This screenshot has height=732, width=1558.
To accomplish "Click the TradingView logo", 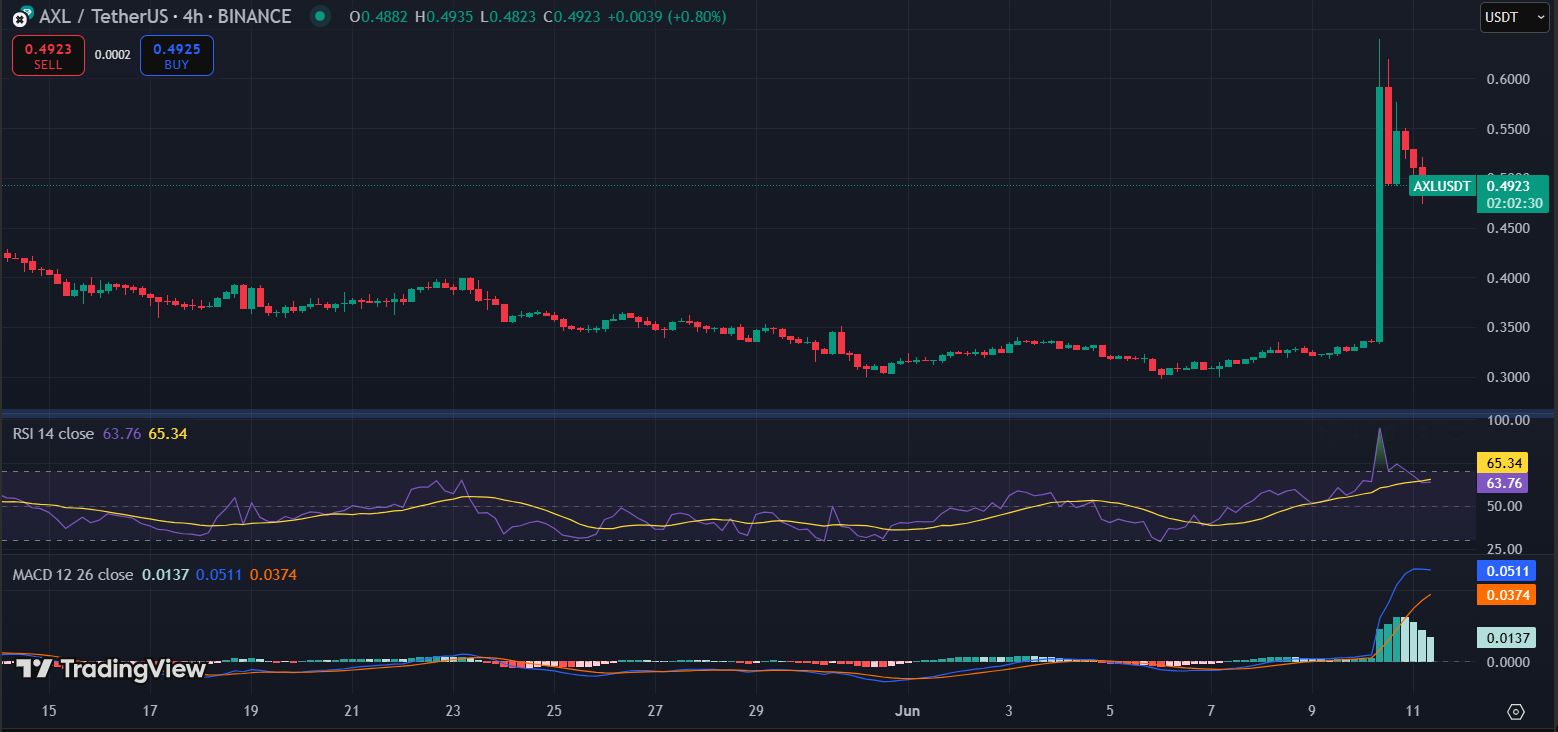I will pos(111,669).
